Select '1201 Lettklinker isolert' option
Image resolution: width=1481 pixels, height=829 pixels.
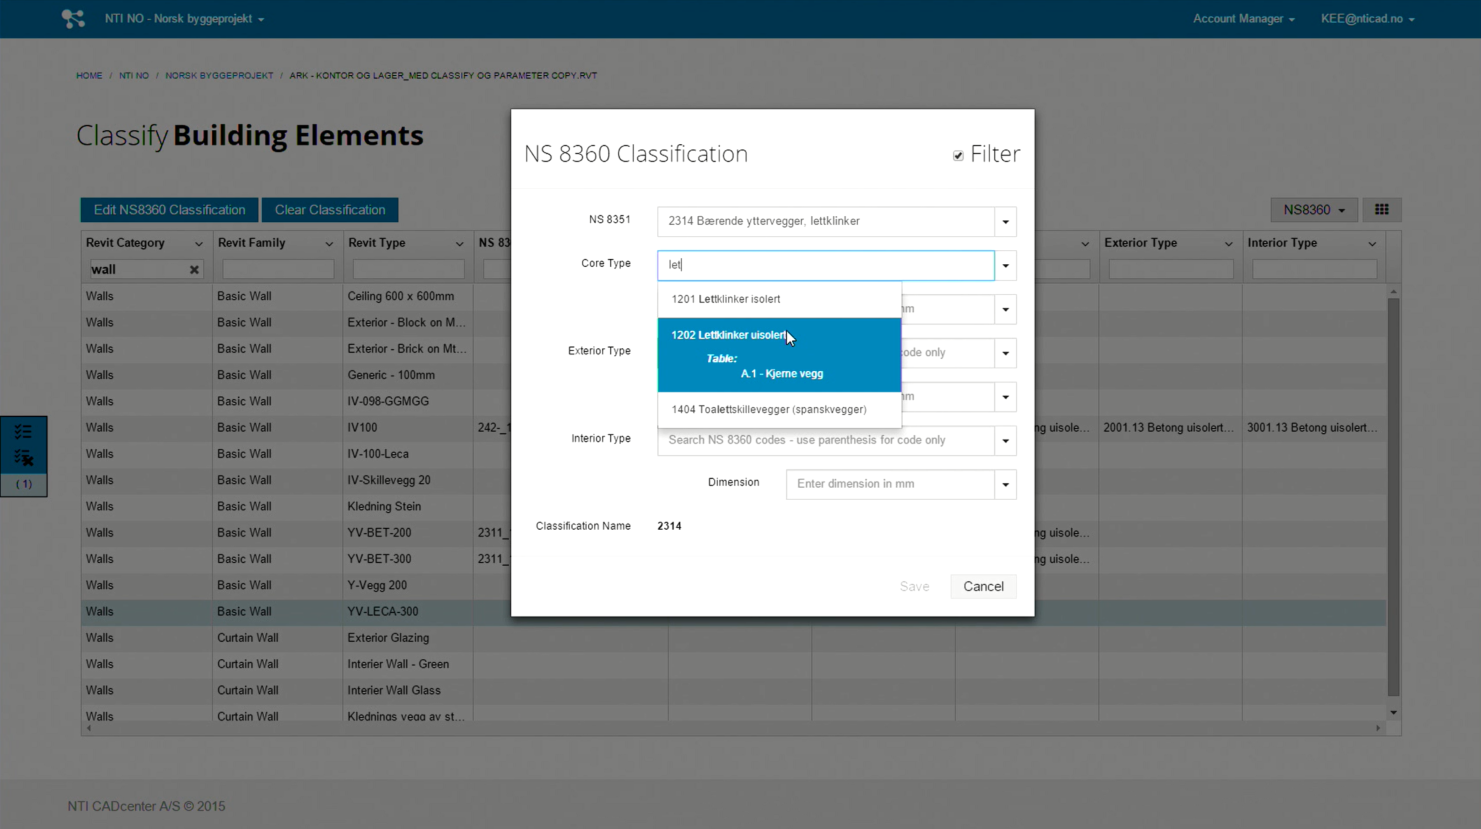(726, 299)
